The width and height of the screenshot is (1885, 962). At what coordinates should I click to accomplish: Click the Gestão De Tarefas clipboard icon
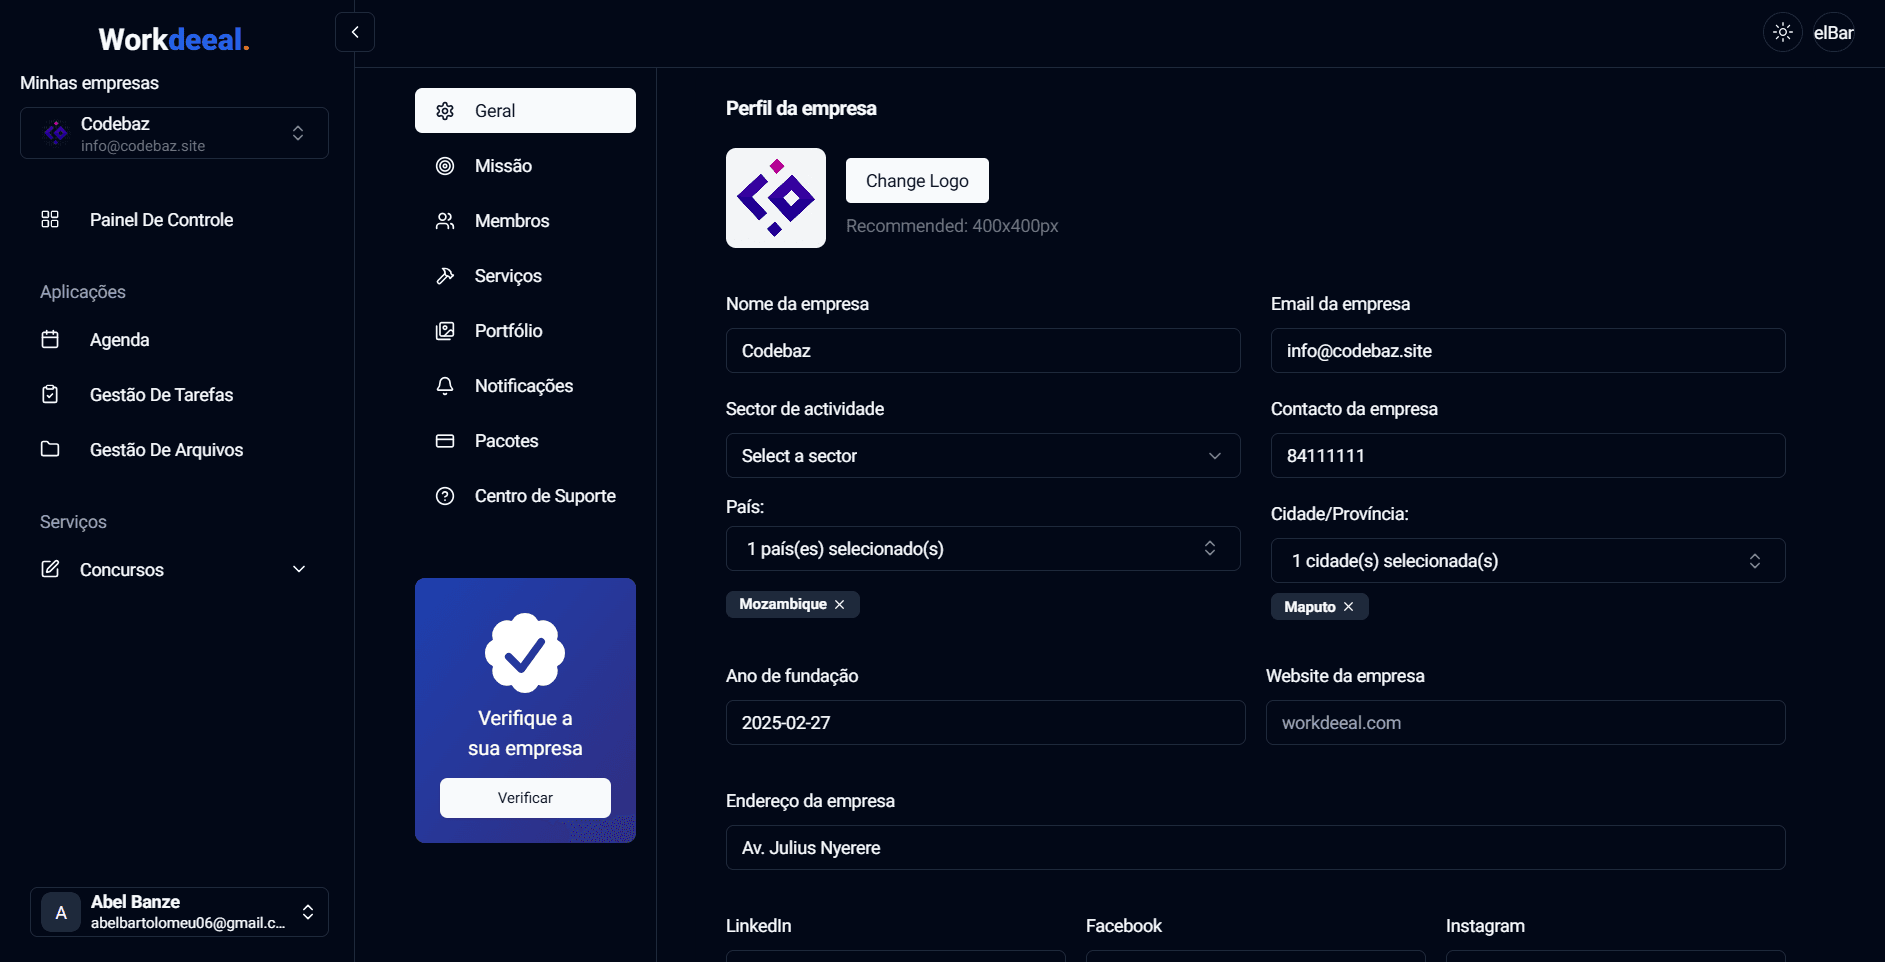50,394
